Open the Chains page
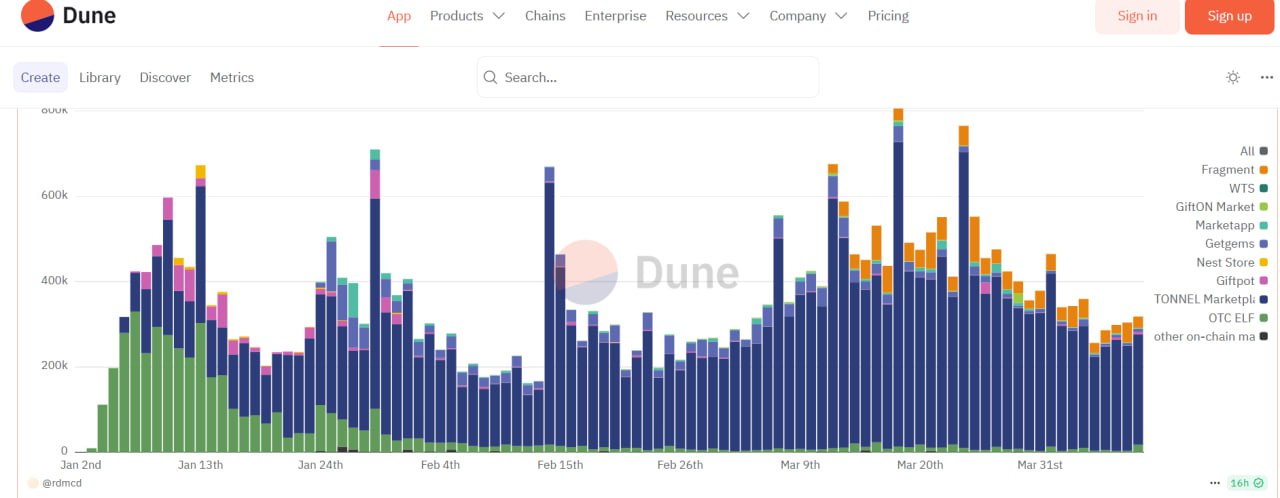 [545, 16]
